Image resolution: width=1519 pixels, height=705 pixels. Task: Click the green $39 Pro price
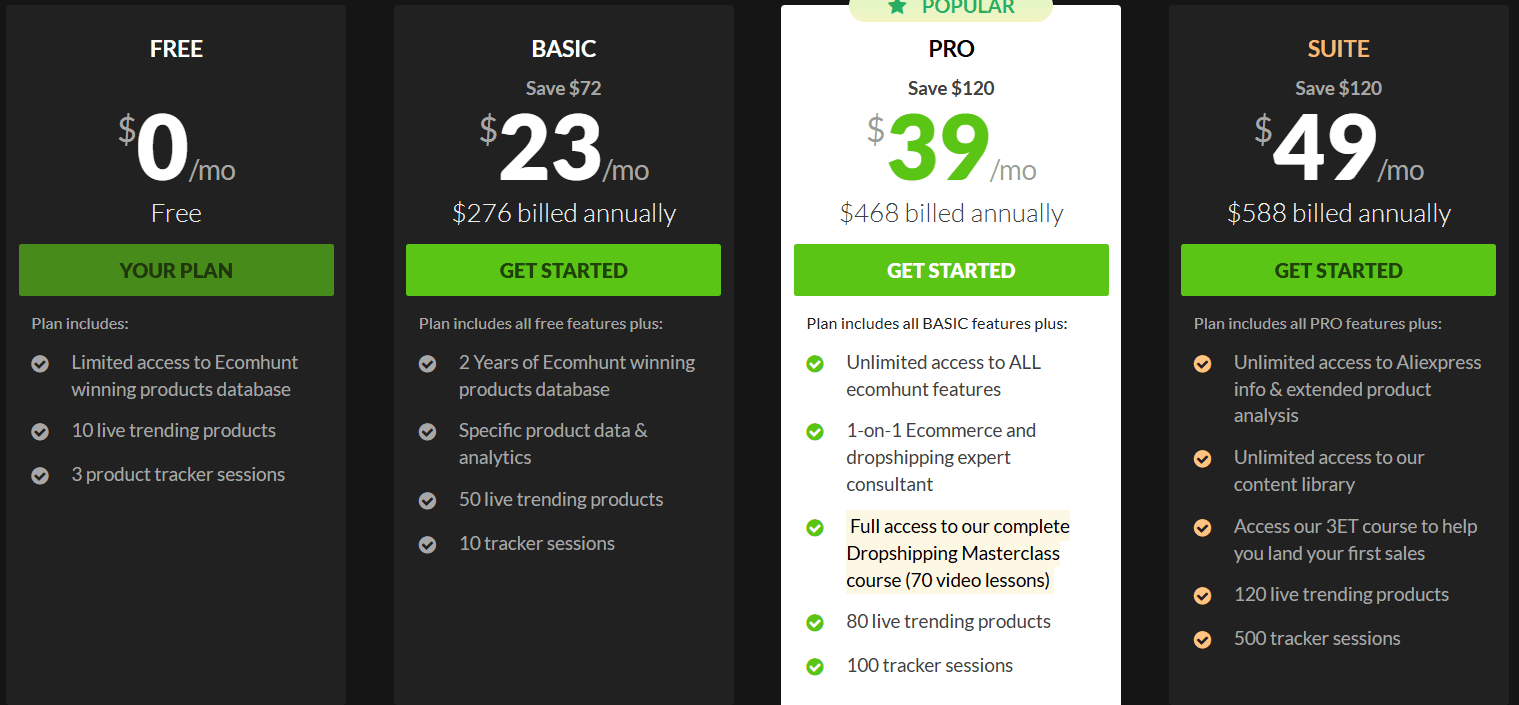click(x=938, y=150)
